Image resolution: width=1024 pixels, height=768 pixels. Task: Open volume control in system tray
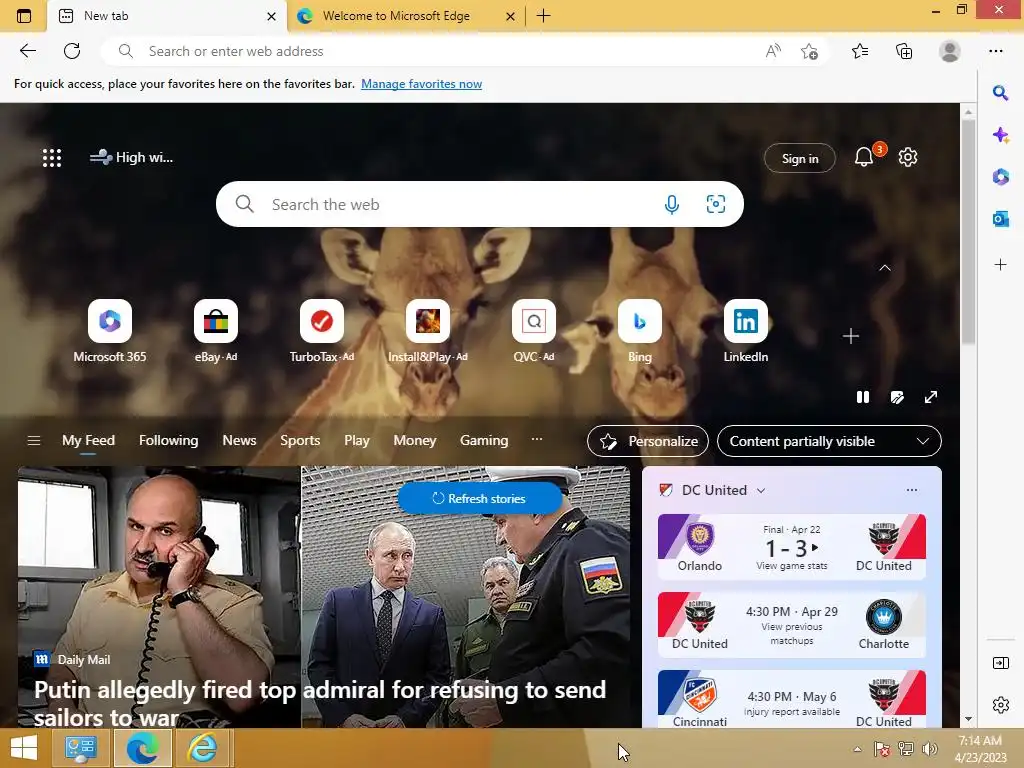click(x=929, y=749)
